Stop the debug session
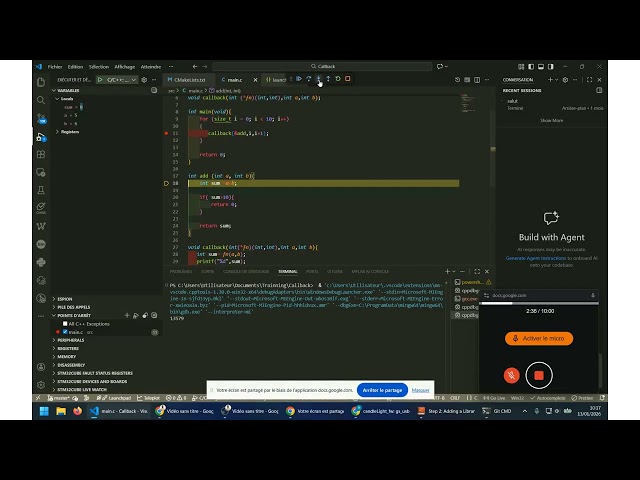The height and width of the screenshot is (480, 640). pos(348,79)
